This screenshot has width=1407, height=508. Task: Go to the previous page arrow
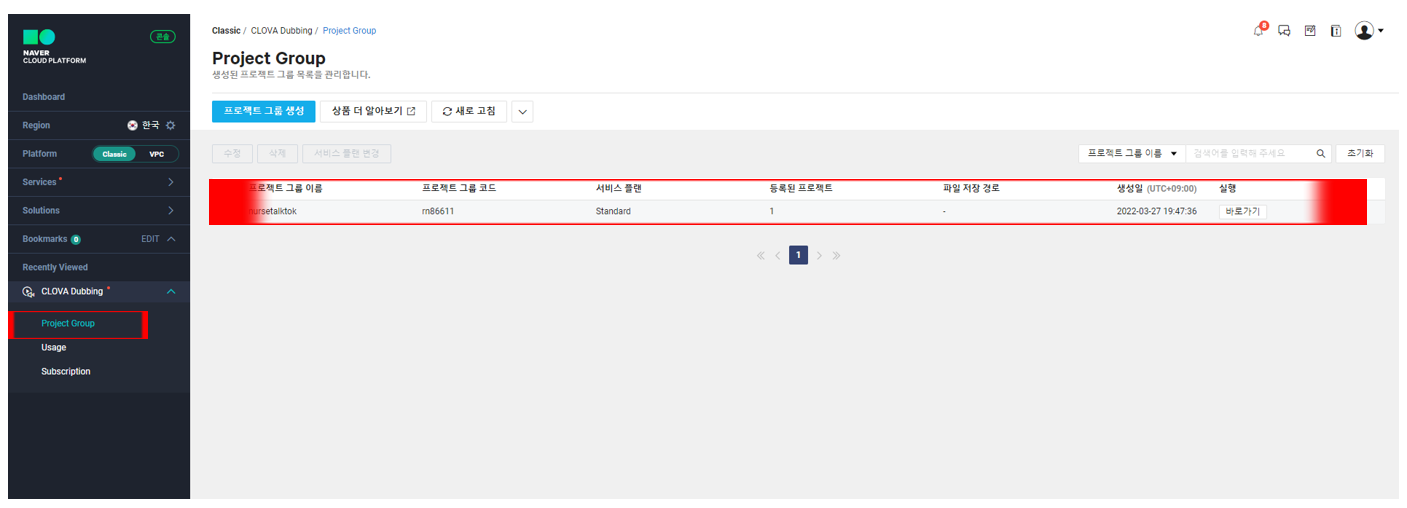coord(778,256)
